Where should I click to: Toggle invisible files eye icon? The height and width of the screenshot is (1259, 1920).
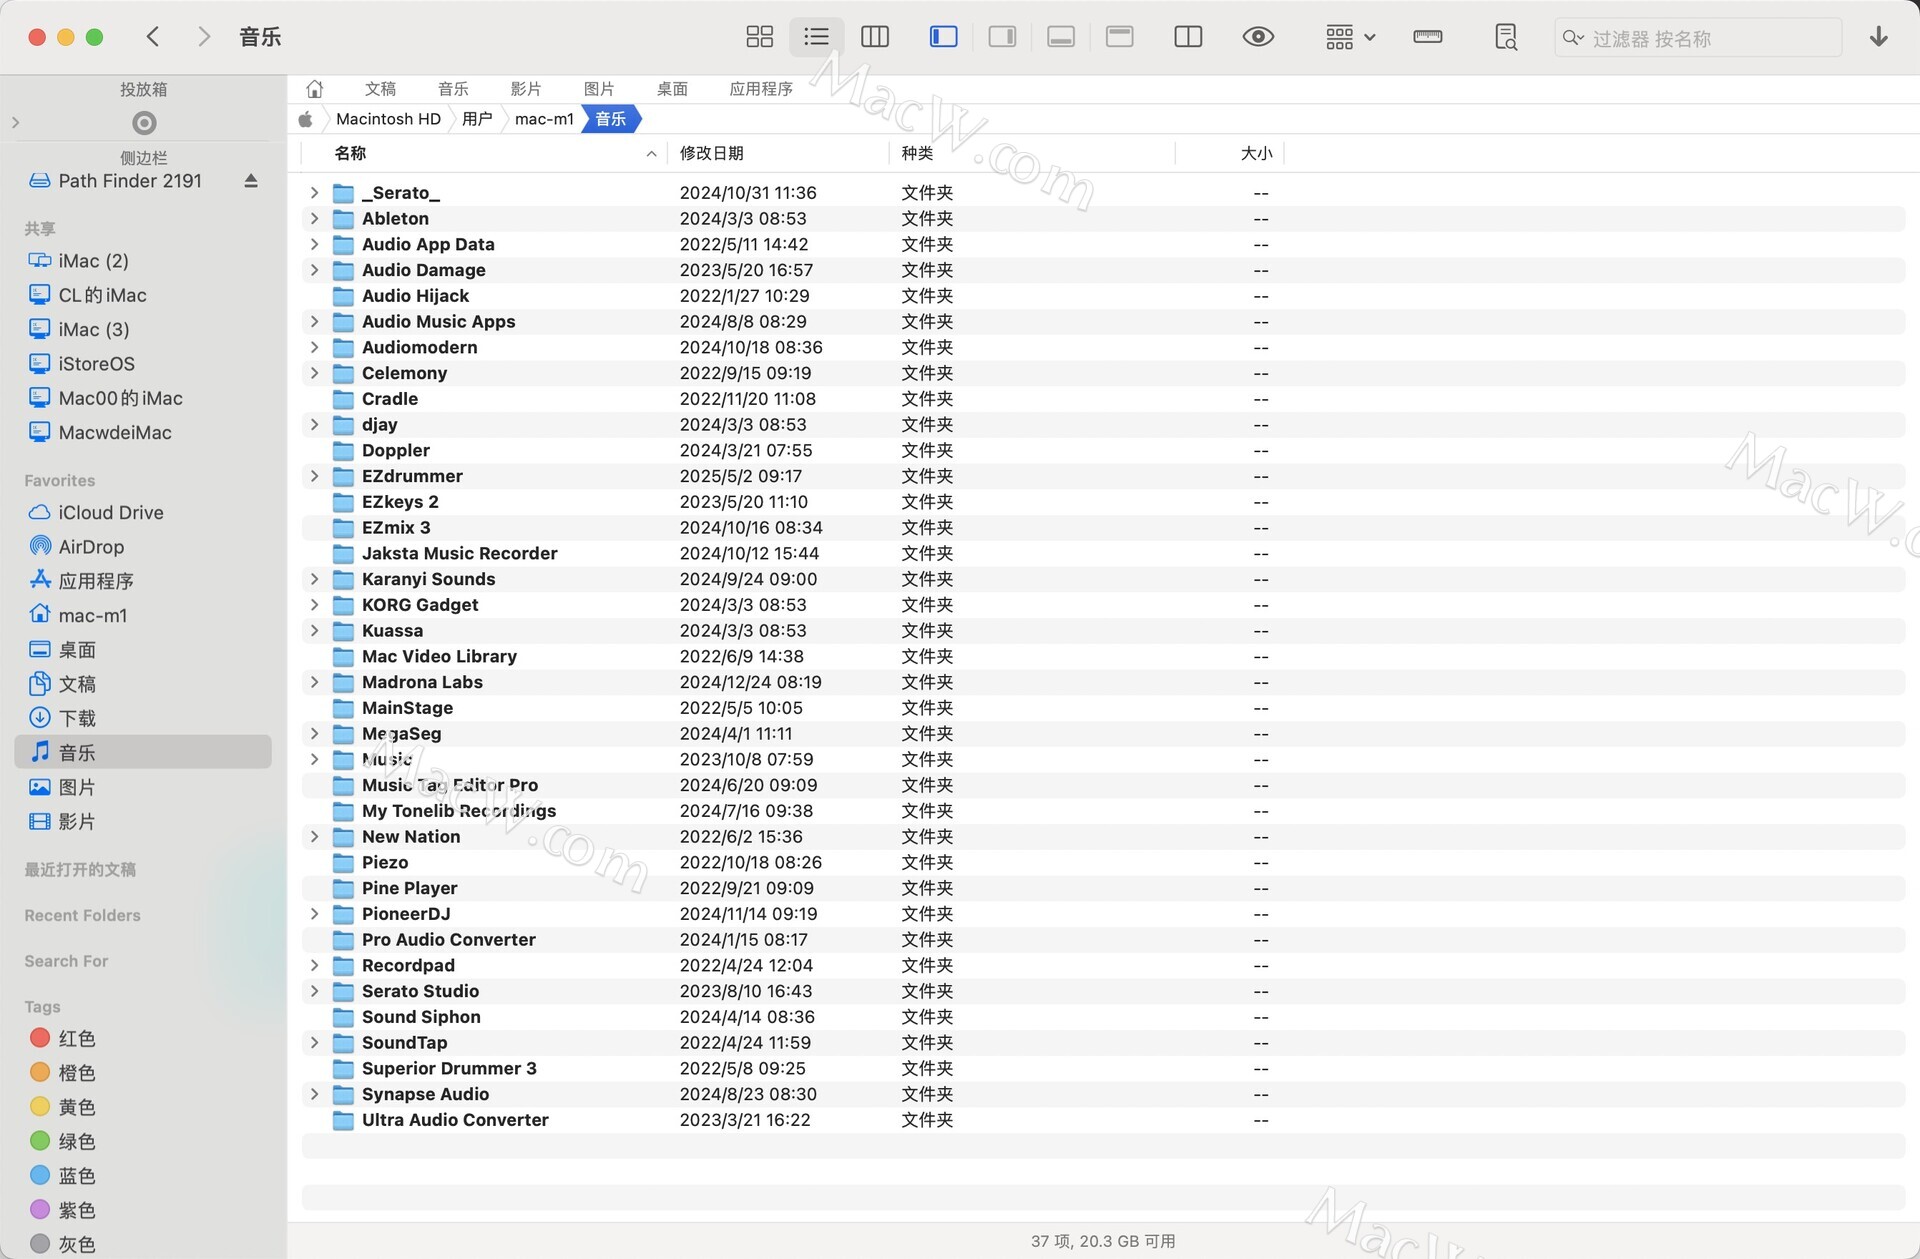[1258, 37]
